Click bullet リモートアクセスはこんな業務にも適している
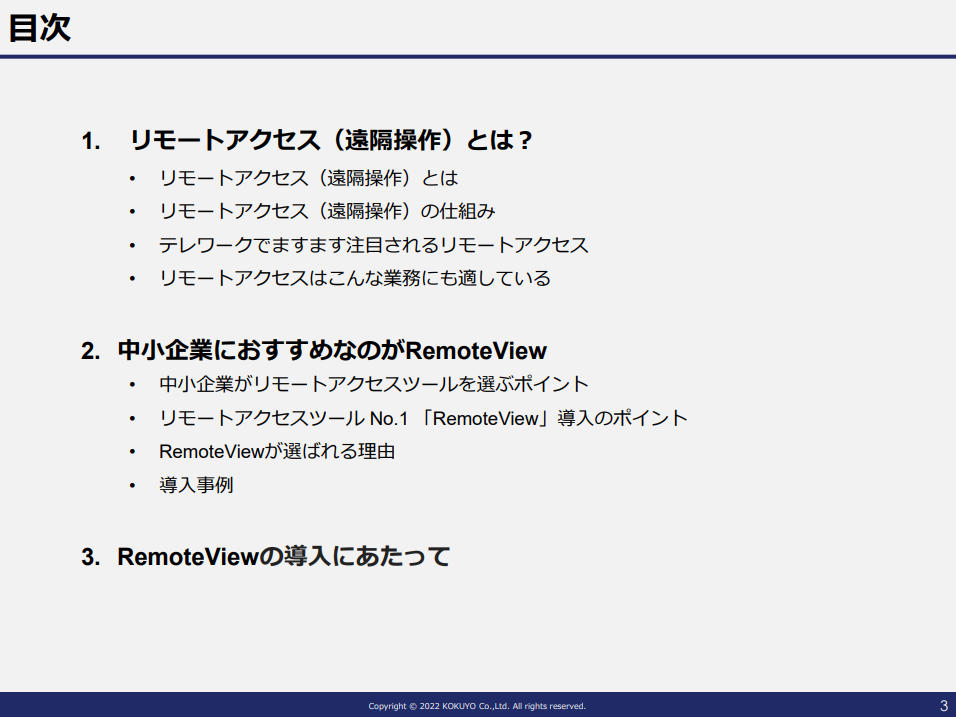This screenshot has width=956, height=717. click(x=355, y=279)
